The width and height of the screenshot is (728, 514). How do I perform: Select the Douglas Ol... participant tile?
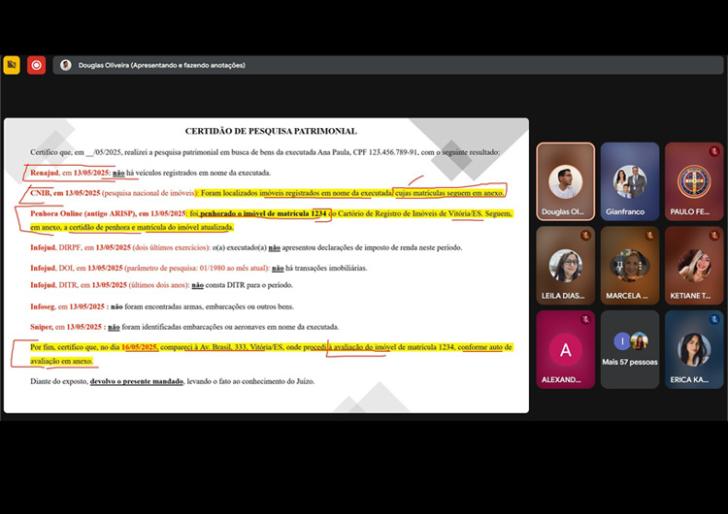point(565,181)
